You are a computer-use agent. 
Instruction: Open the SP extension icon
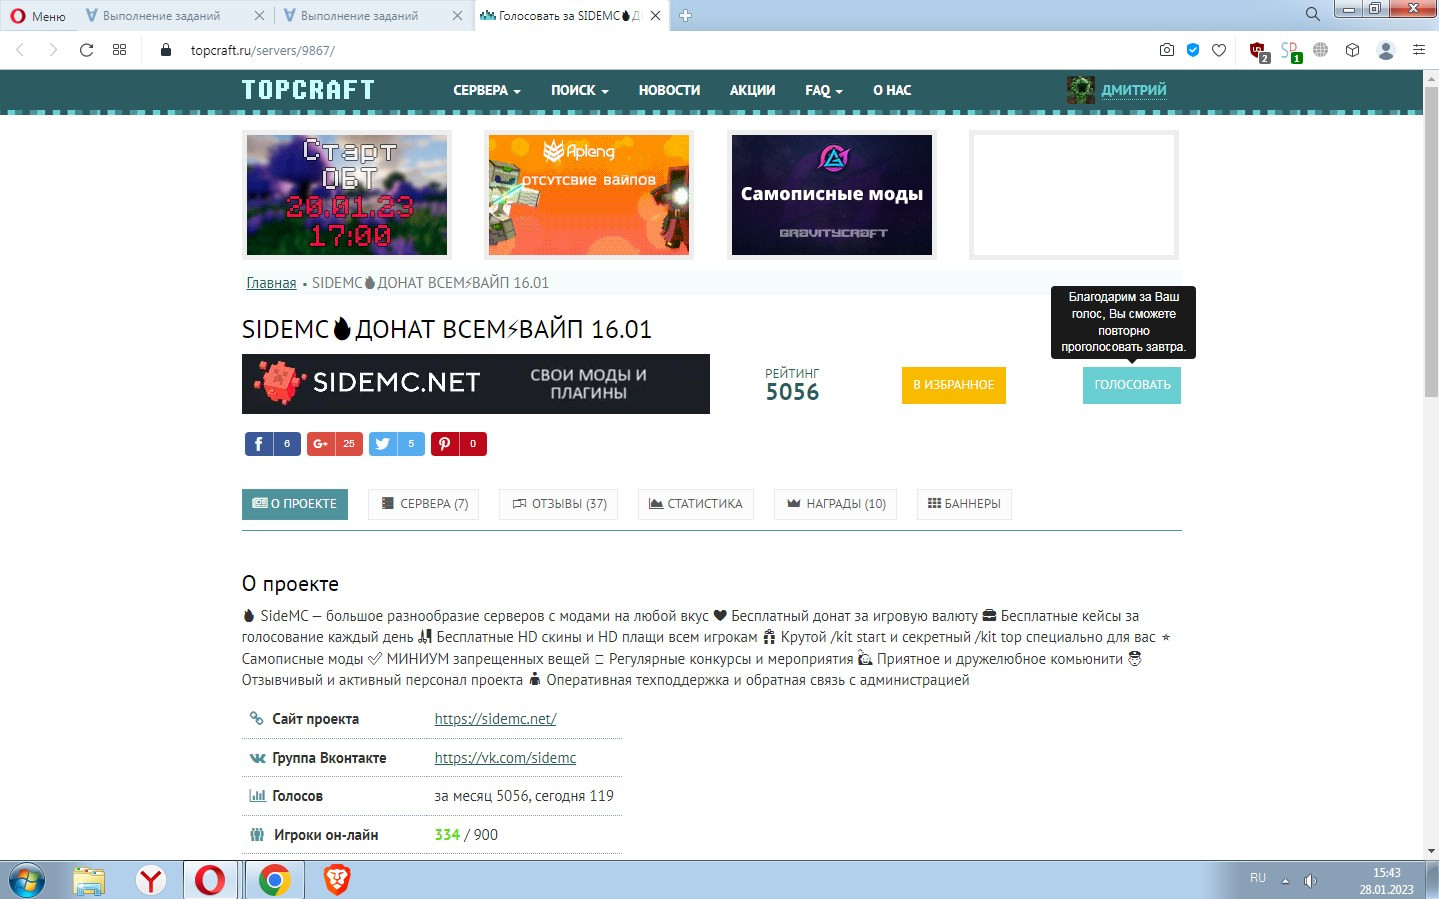(1290, 51)
